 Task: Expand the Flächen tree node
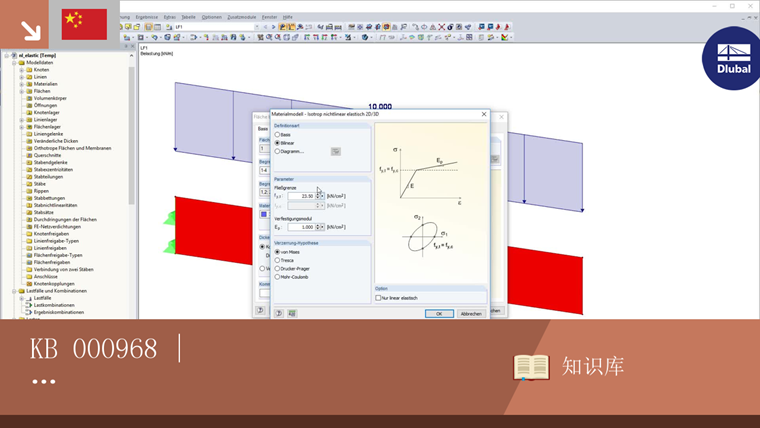[21, 91]
